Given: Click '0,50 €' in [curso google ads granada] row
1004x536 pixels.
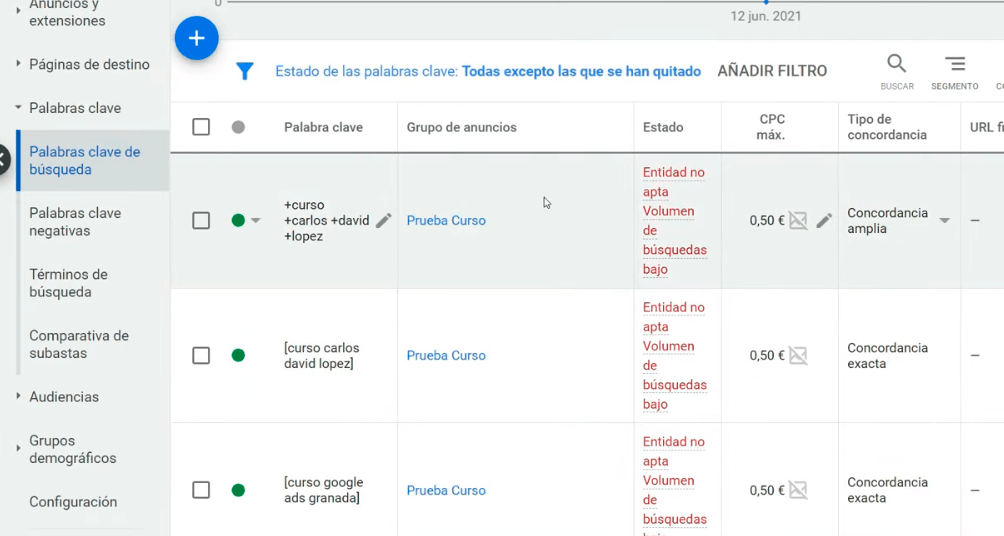Looking at the screenshot, I should pyautogui.click(x=766, y=491).
